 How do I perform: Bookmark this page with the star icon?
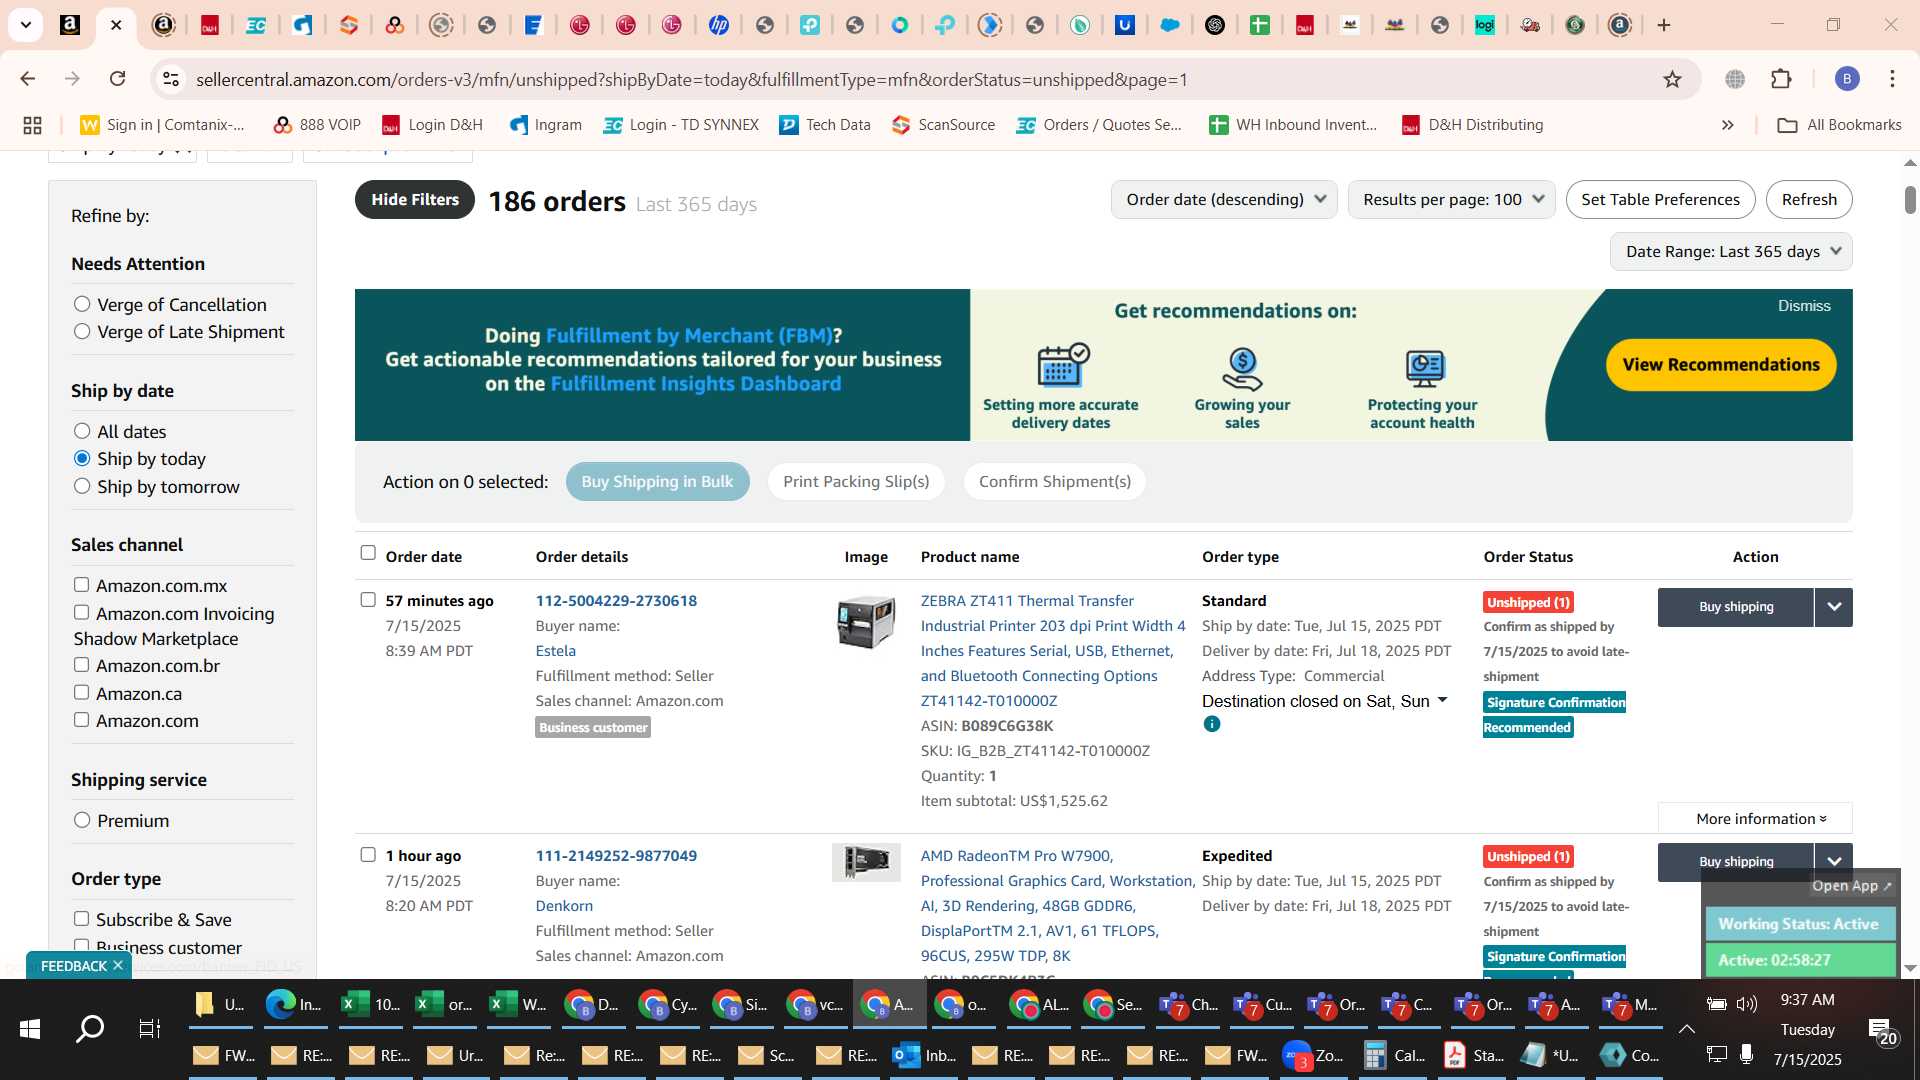[1672, 79]
